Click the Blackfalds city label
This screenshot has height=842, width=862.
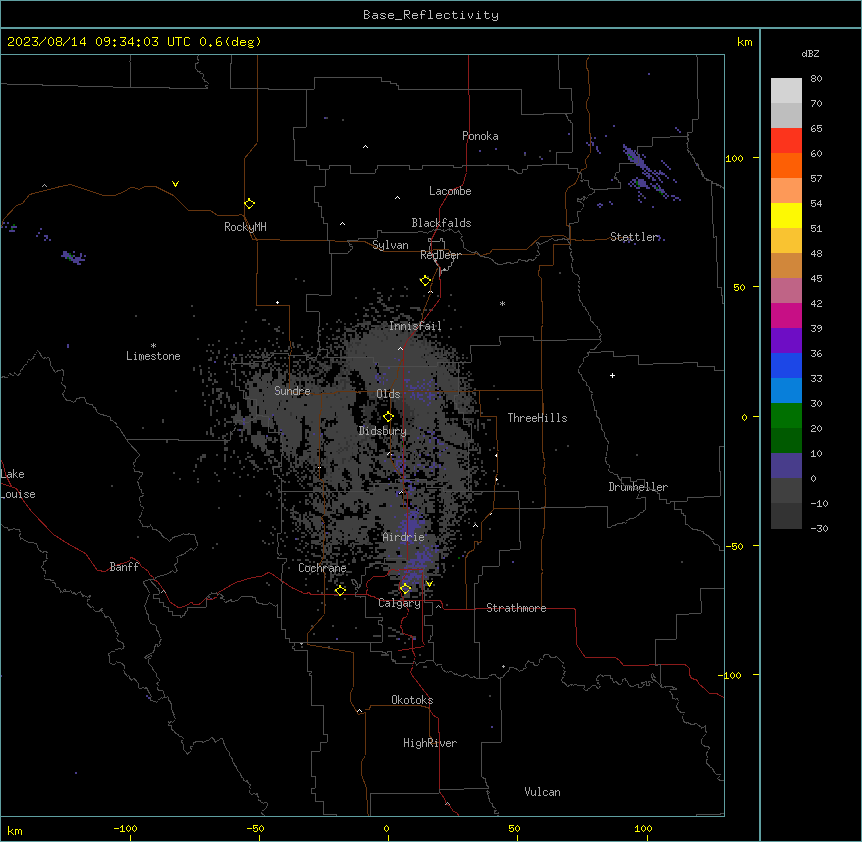[441, 223]
